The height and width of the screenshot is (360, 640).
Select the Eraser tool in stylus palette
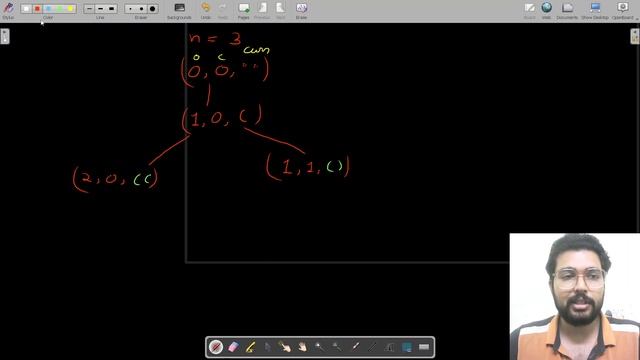233,347
